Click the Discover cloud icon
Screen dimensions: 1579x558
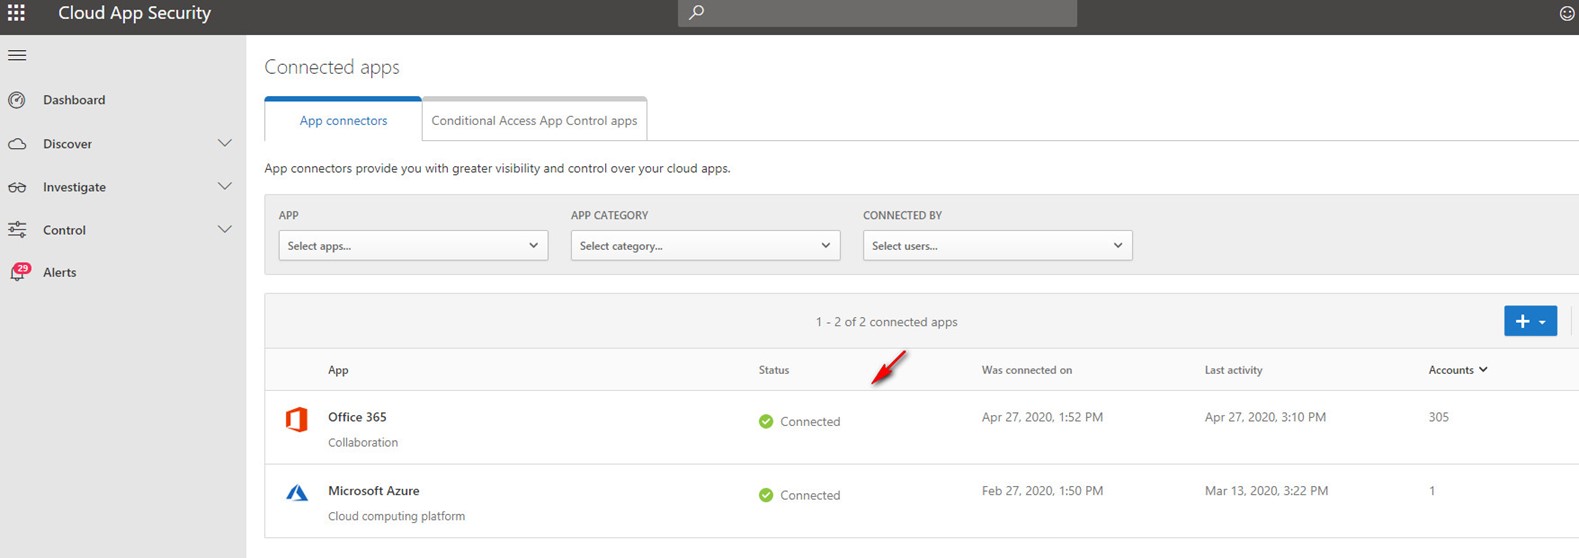tap(17, 144)
